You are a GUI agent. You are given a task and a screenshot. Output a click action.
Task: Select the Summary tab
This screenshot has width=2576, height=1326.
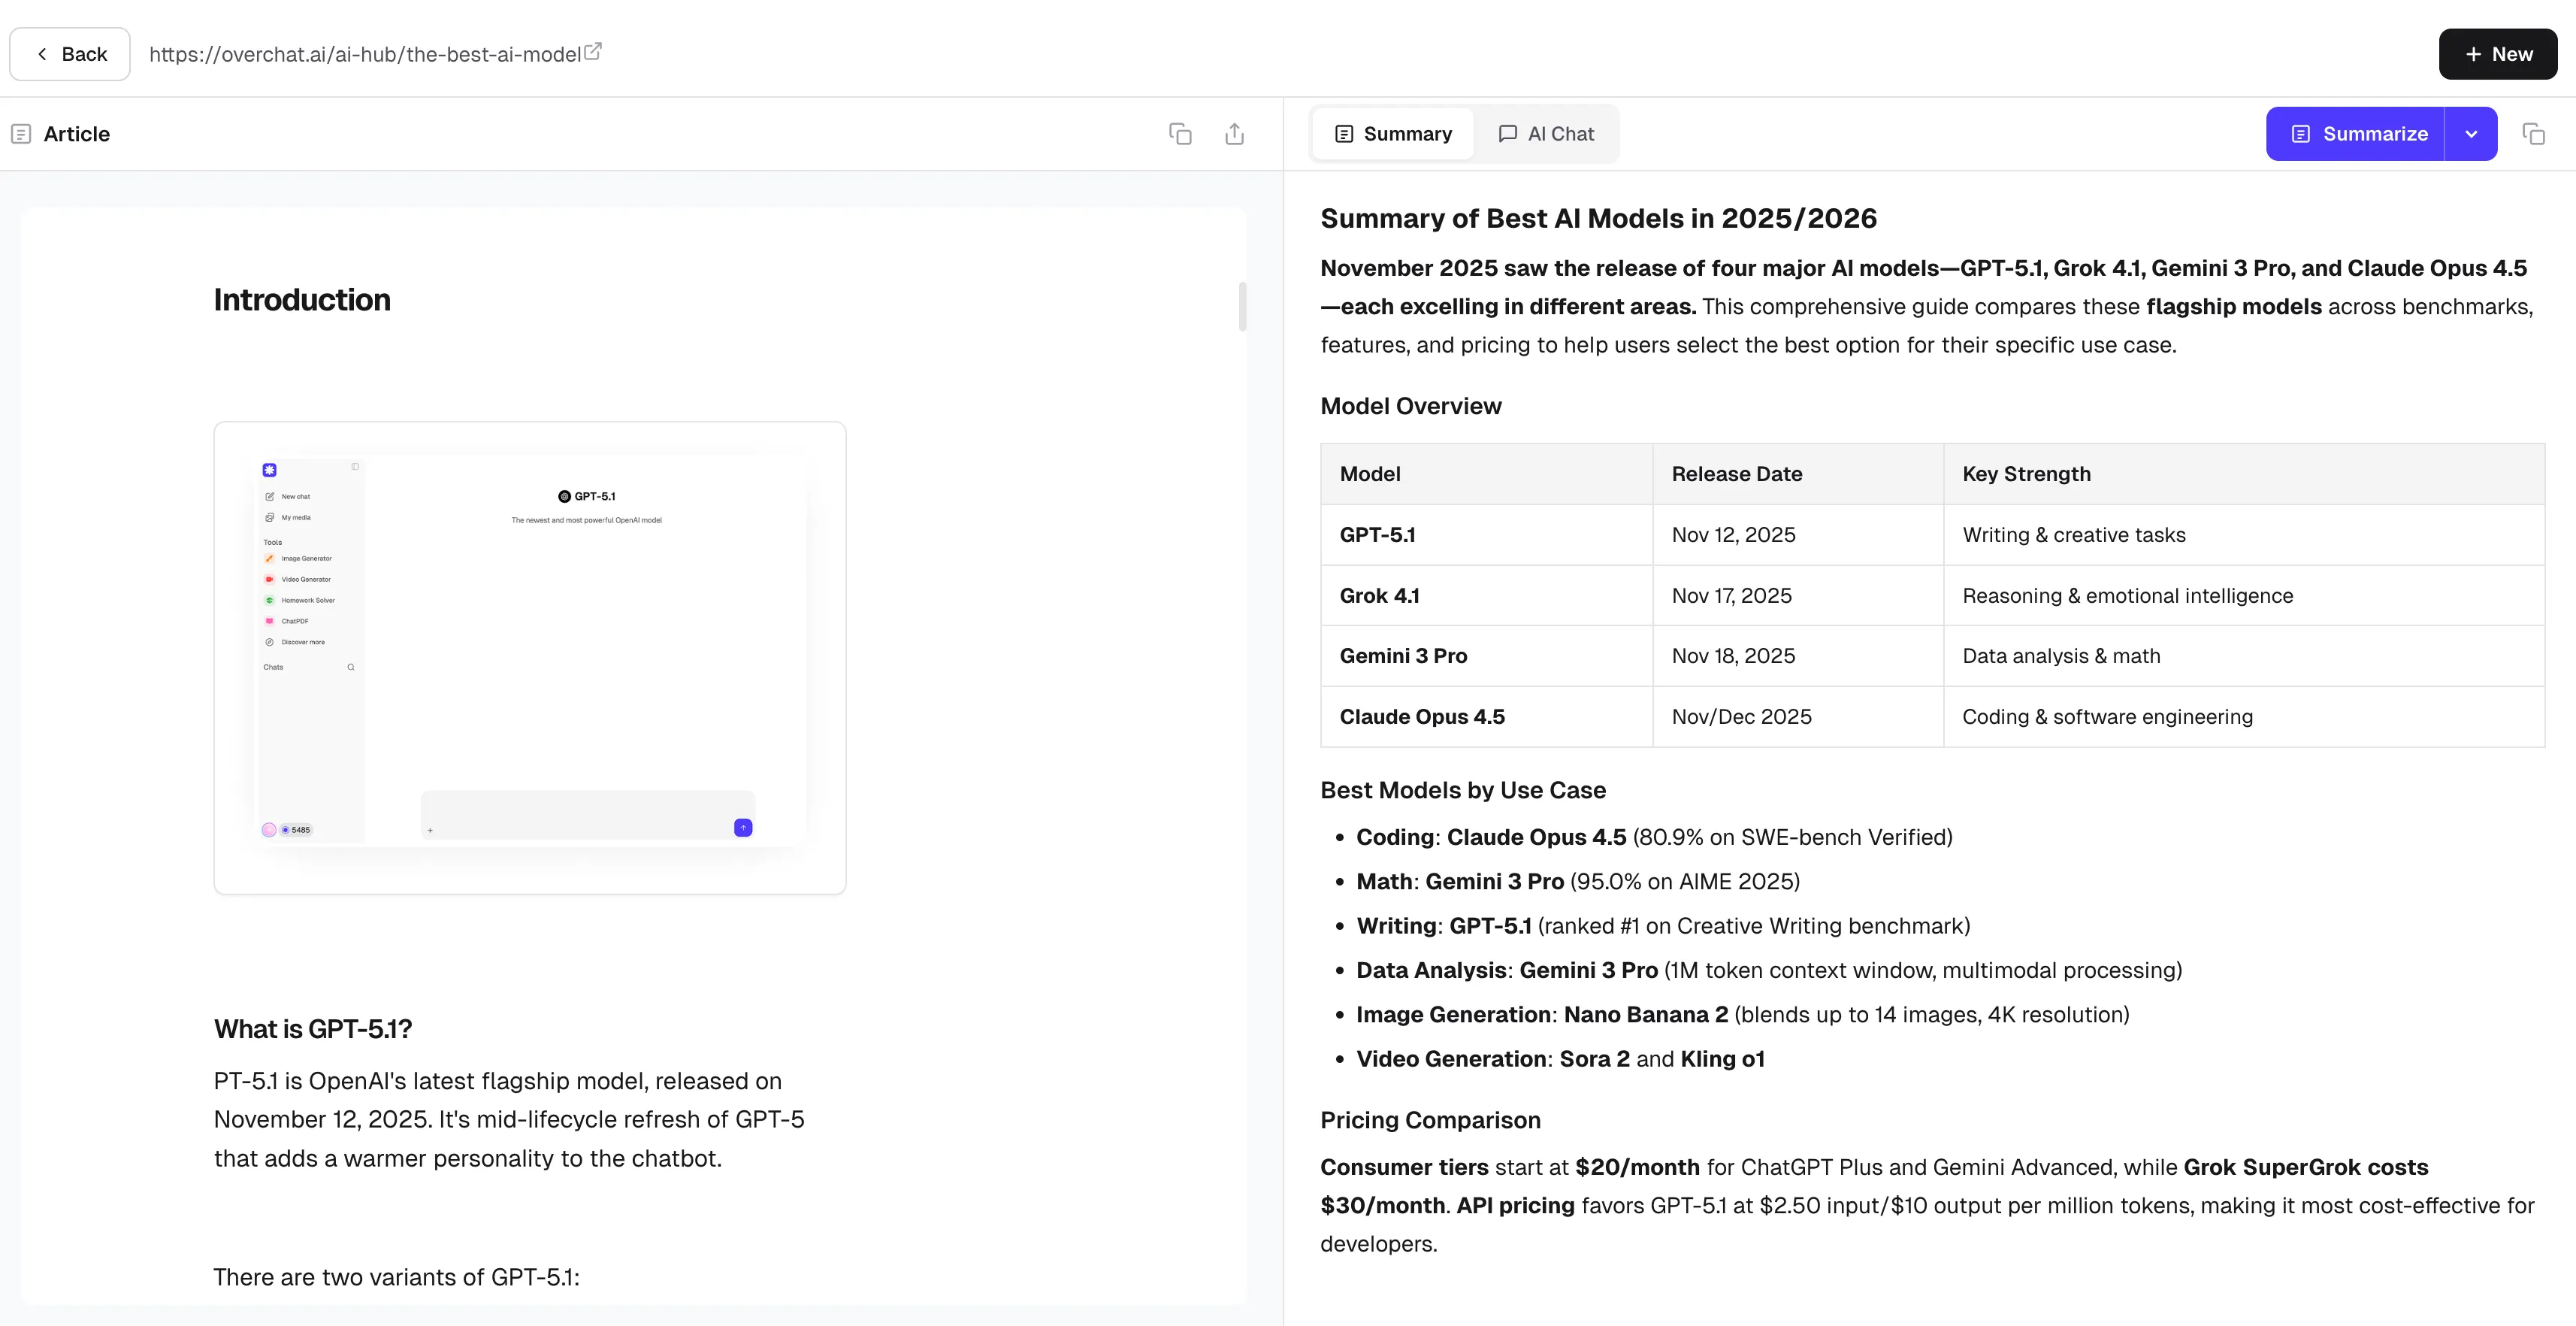(1392, 133)
